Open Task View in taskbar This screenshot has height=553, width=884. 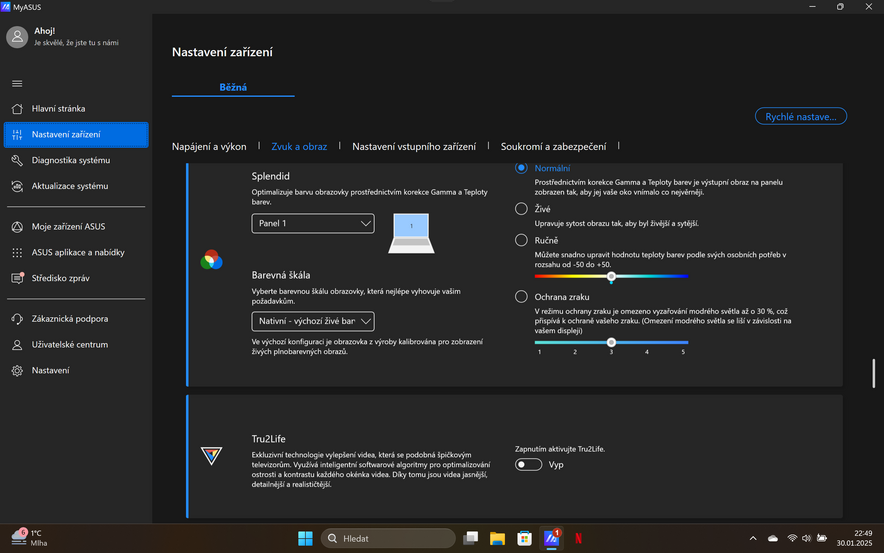(470, 538)
